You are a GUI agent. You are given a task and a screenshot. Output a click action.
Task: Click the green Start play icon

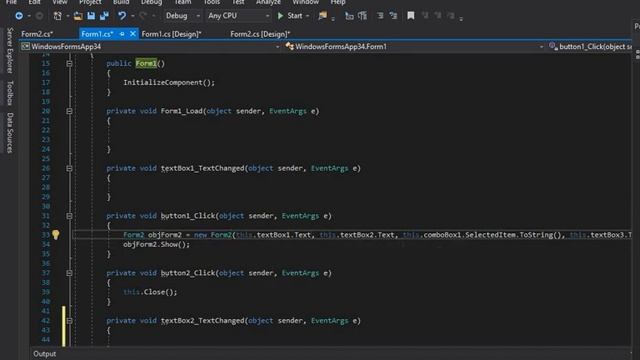tap(280, 16)
